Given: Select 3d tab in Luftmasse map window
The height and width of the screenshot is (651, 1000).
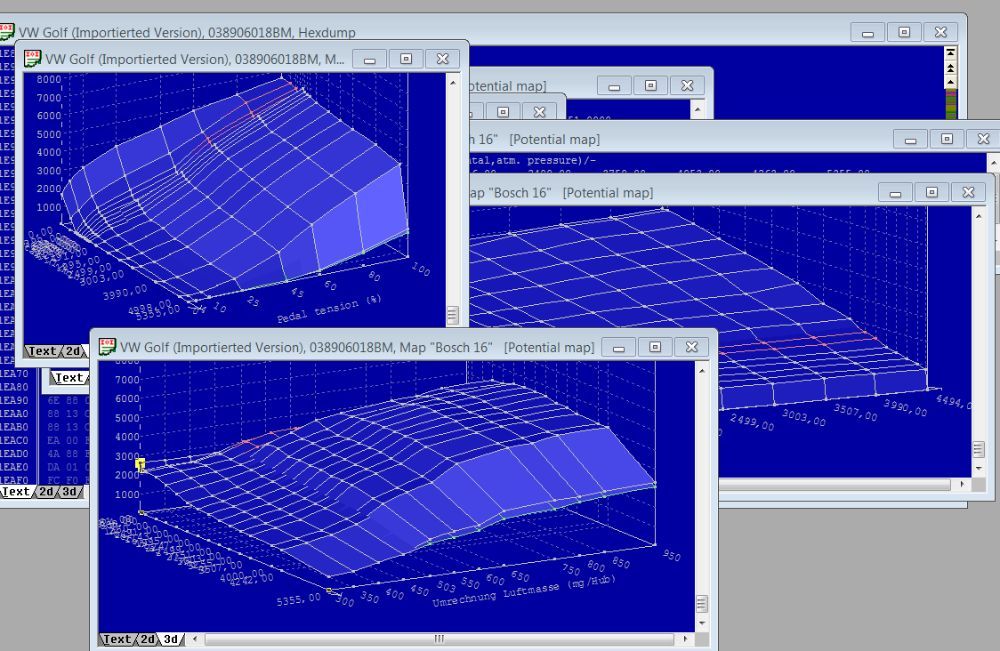Looking at the screenshot, I should click(172, 639).
